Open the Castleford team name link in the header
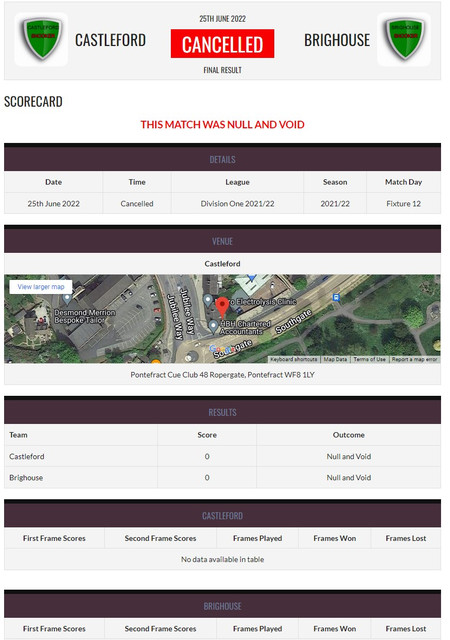Screen dimensions: 450x640 pyautogui.click(x=110, y=40)
